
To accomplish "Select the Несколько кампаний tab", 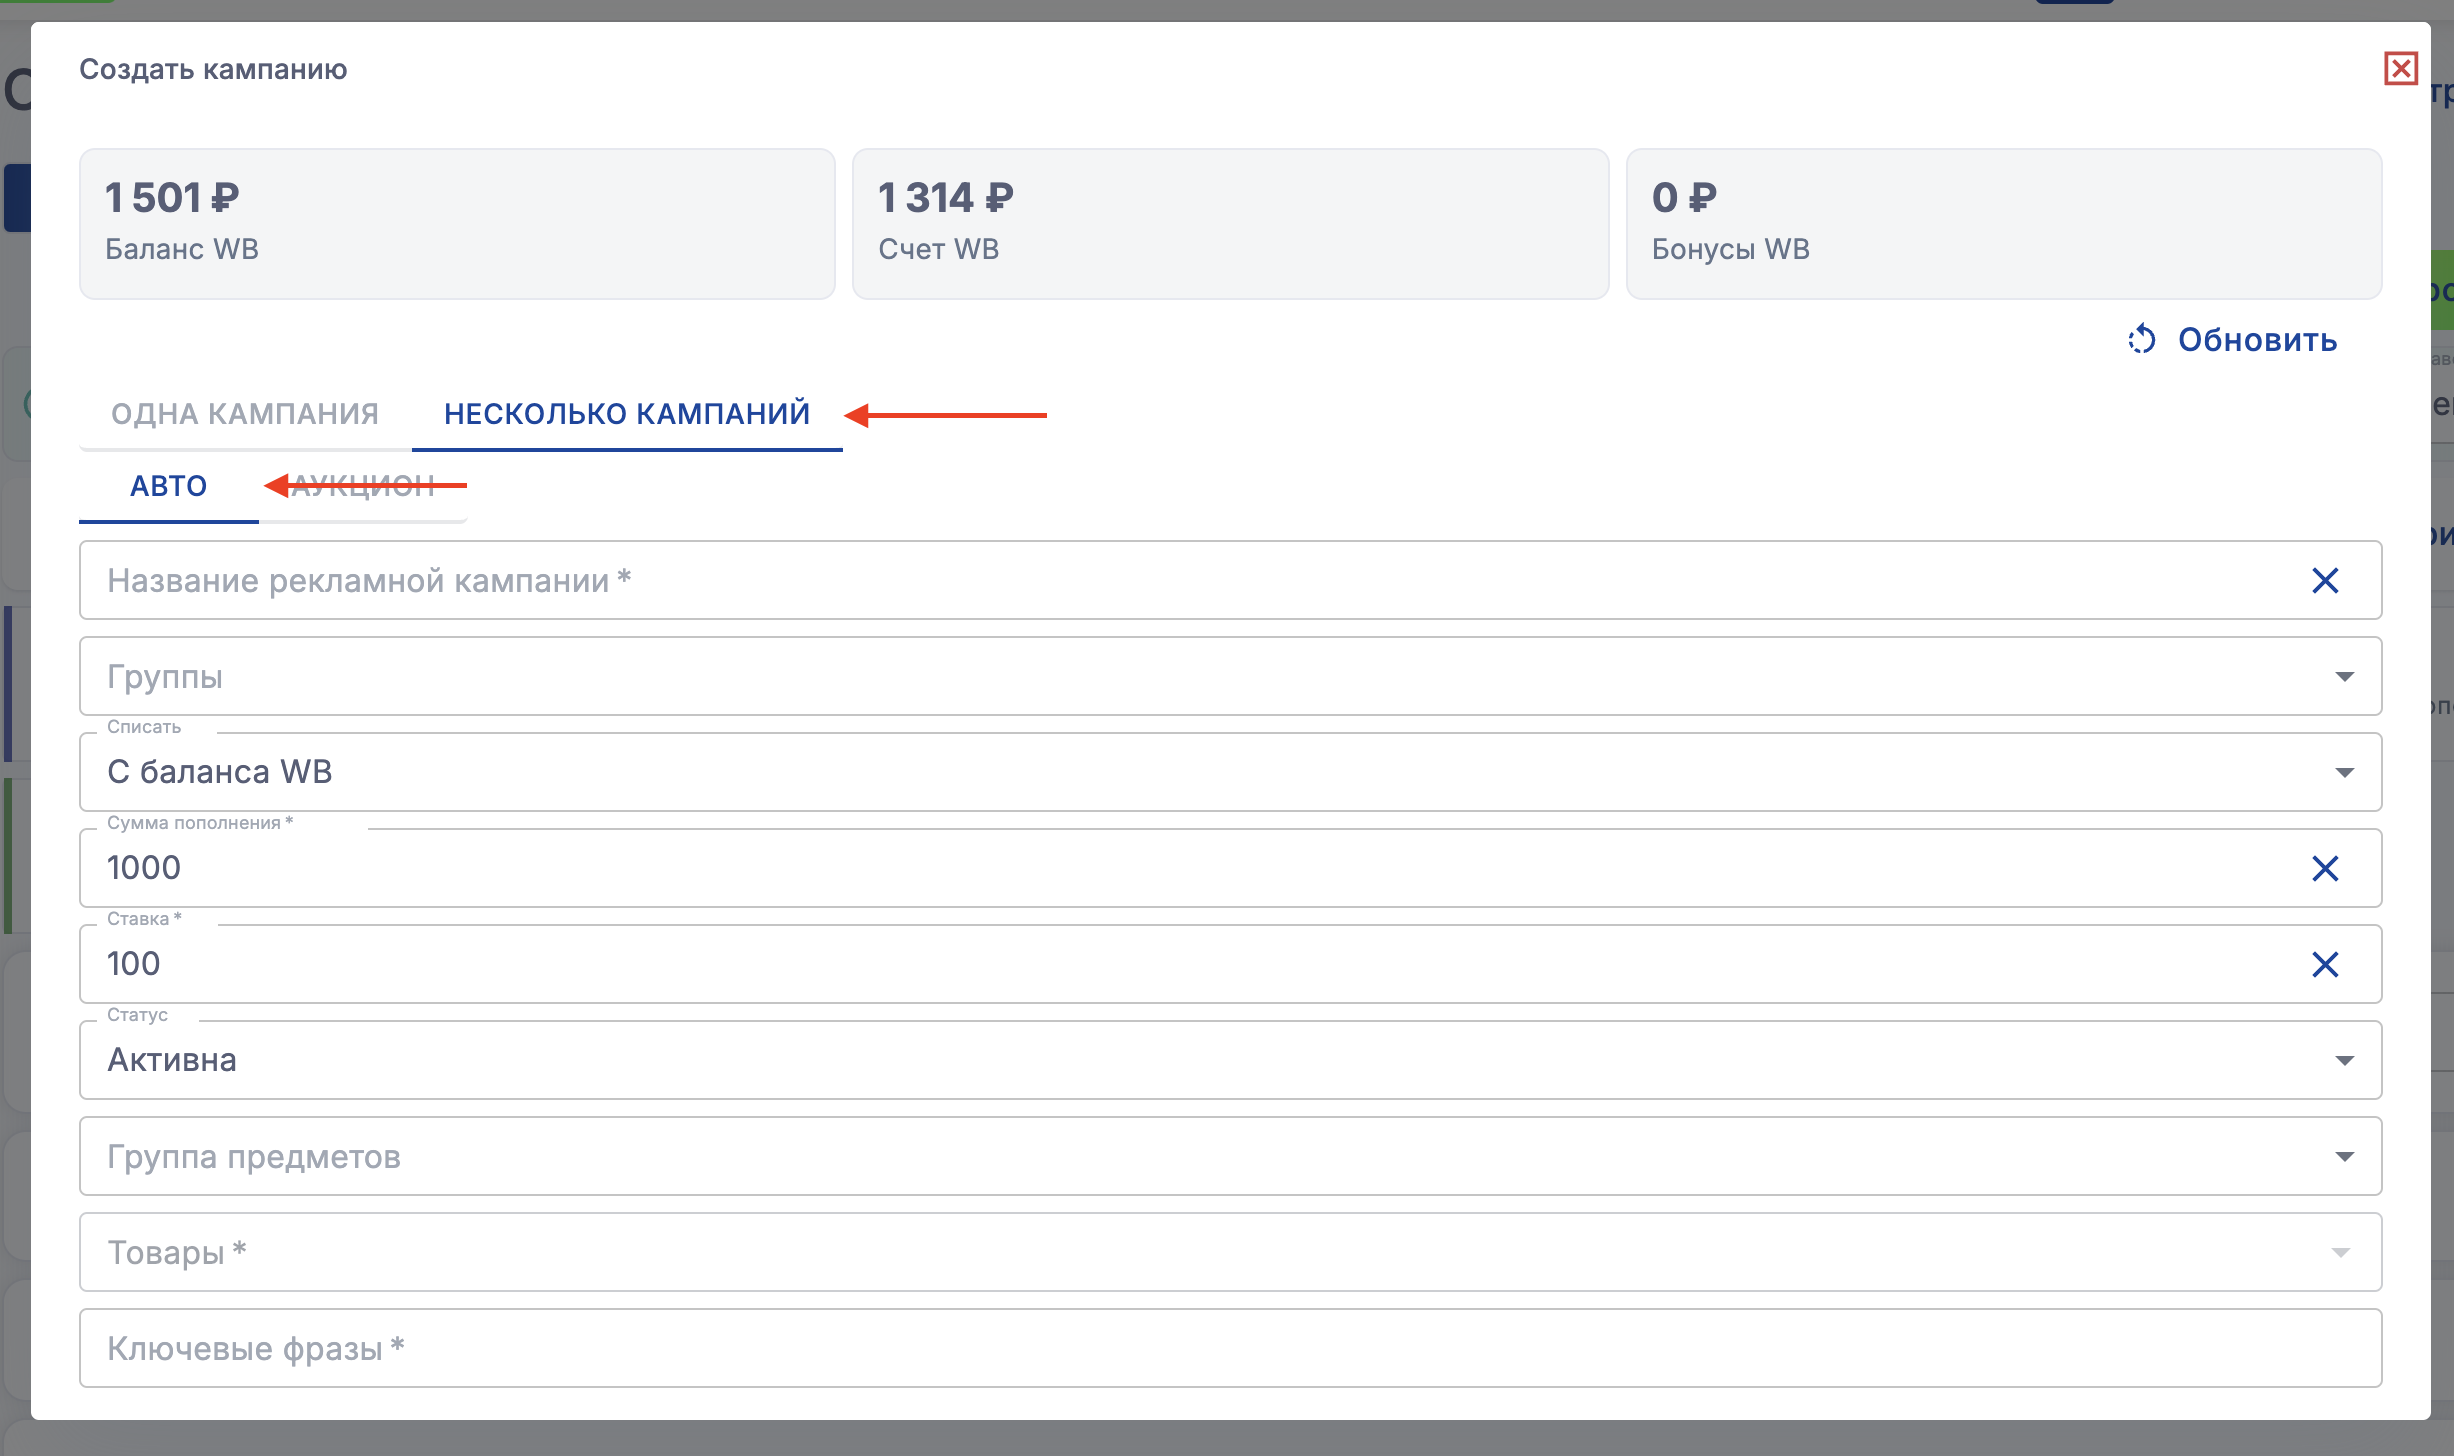I will tap(627, 414).
